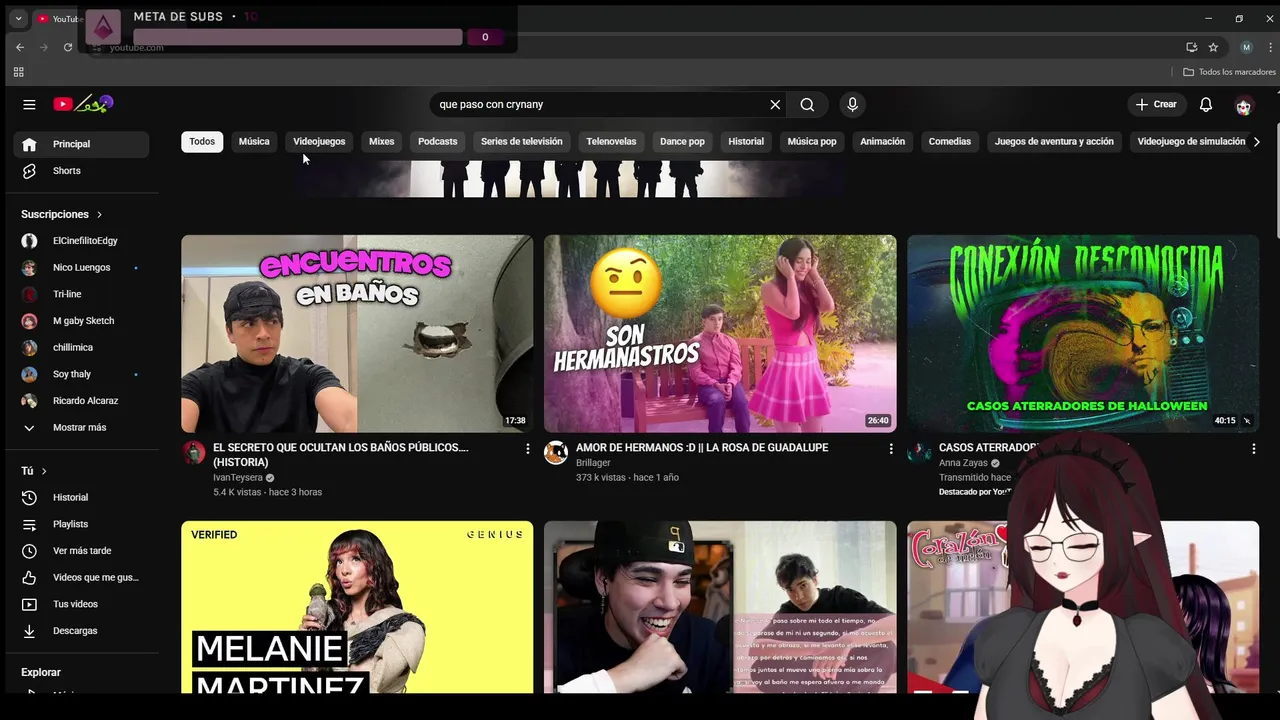Screen dimensions: 1280x720
Task: Select Series de televisión chip
Action: pyautogui.click(x=522, y=142)
